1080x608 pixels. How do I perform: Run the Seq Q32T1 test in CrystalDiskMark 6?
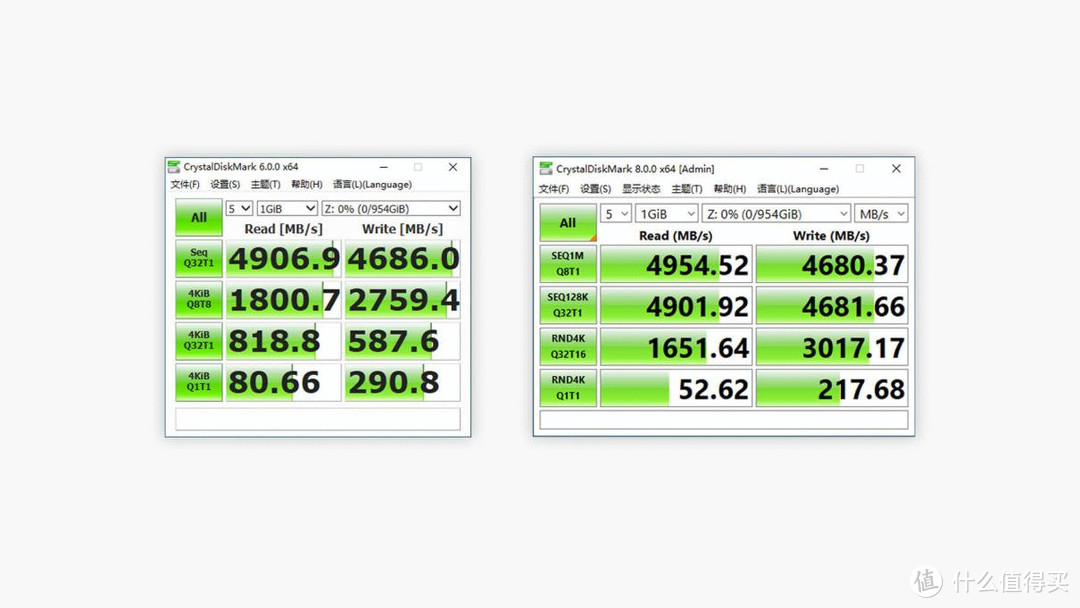click(198, 258)
